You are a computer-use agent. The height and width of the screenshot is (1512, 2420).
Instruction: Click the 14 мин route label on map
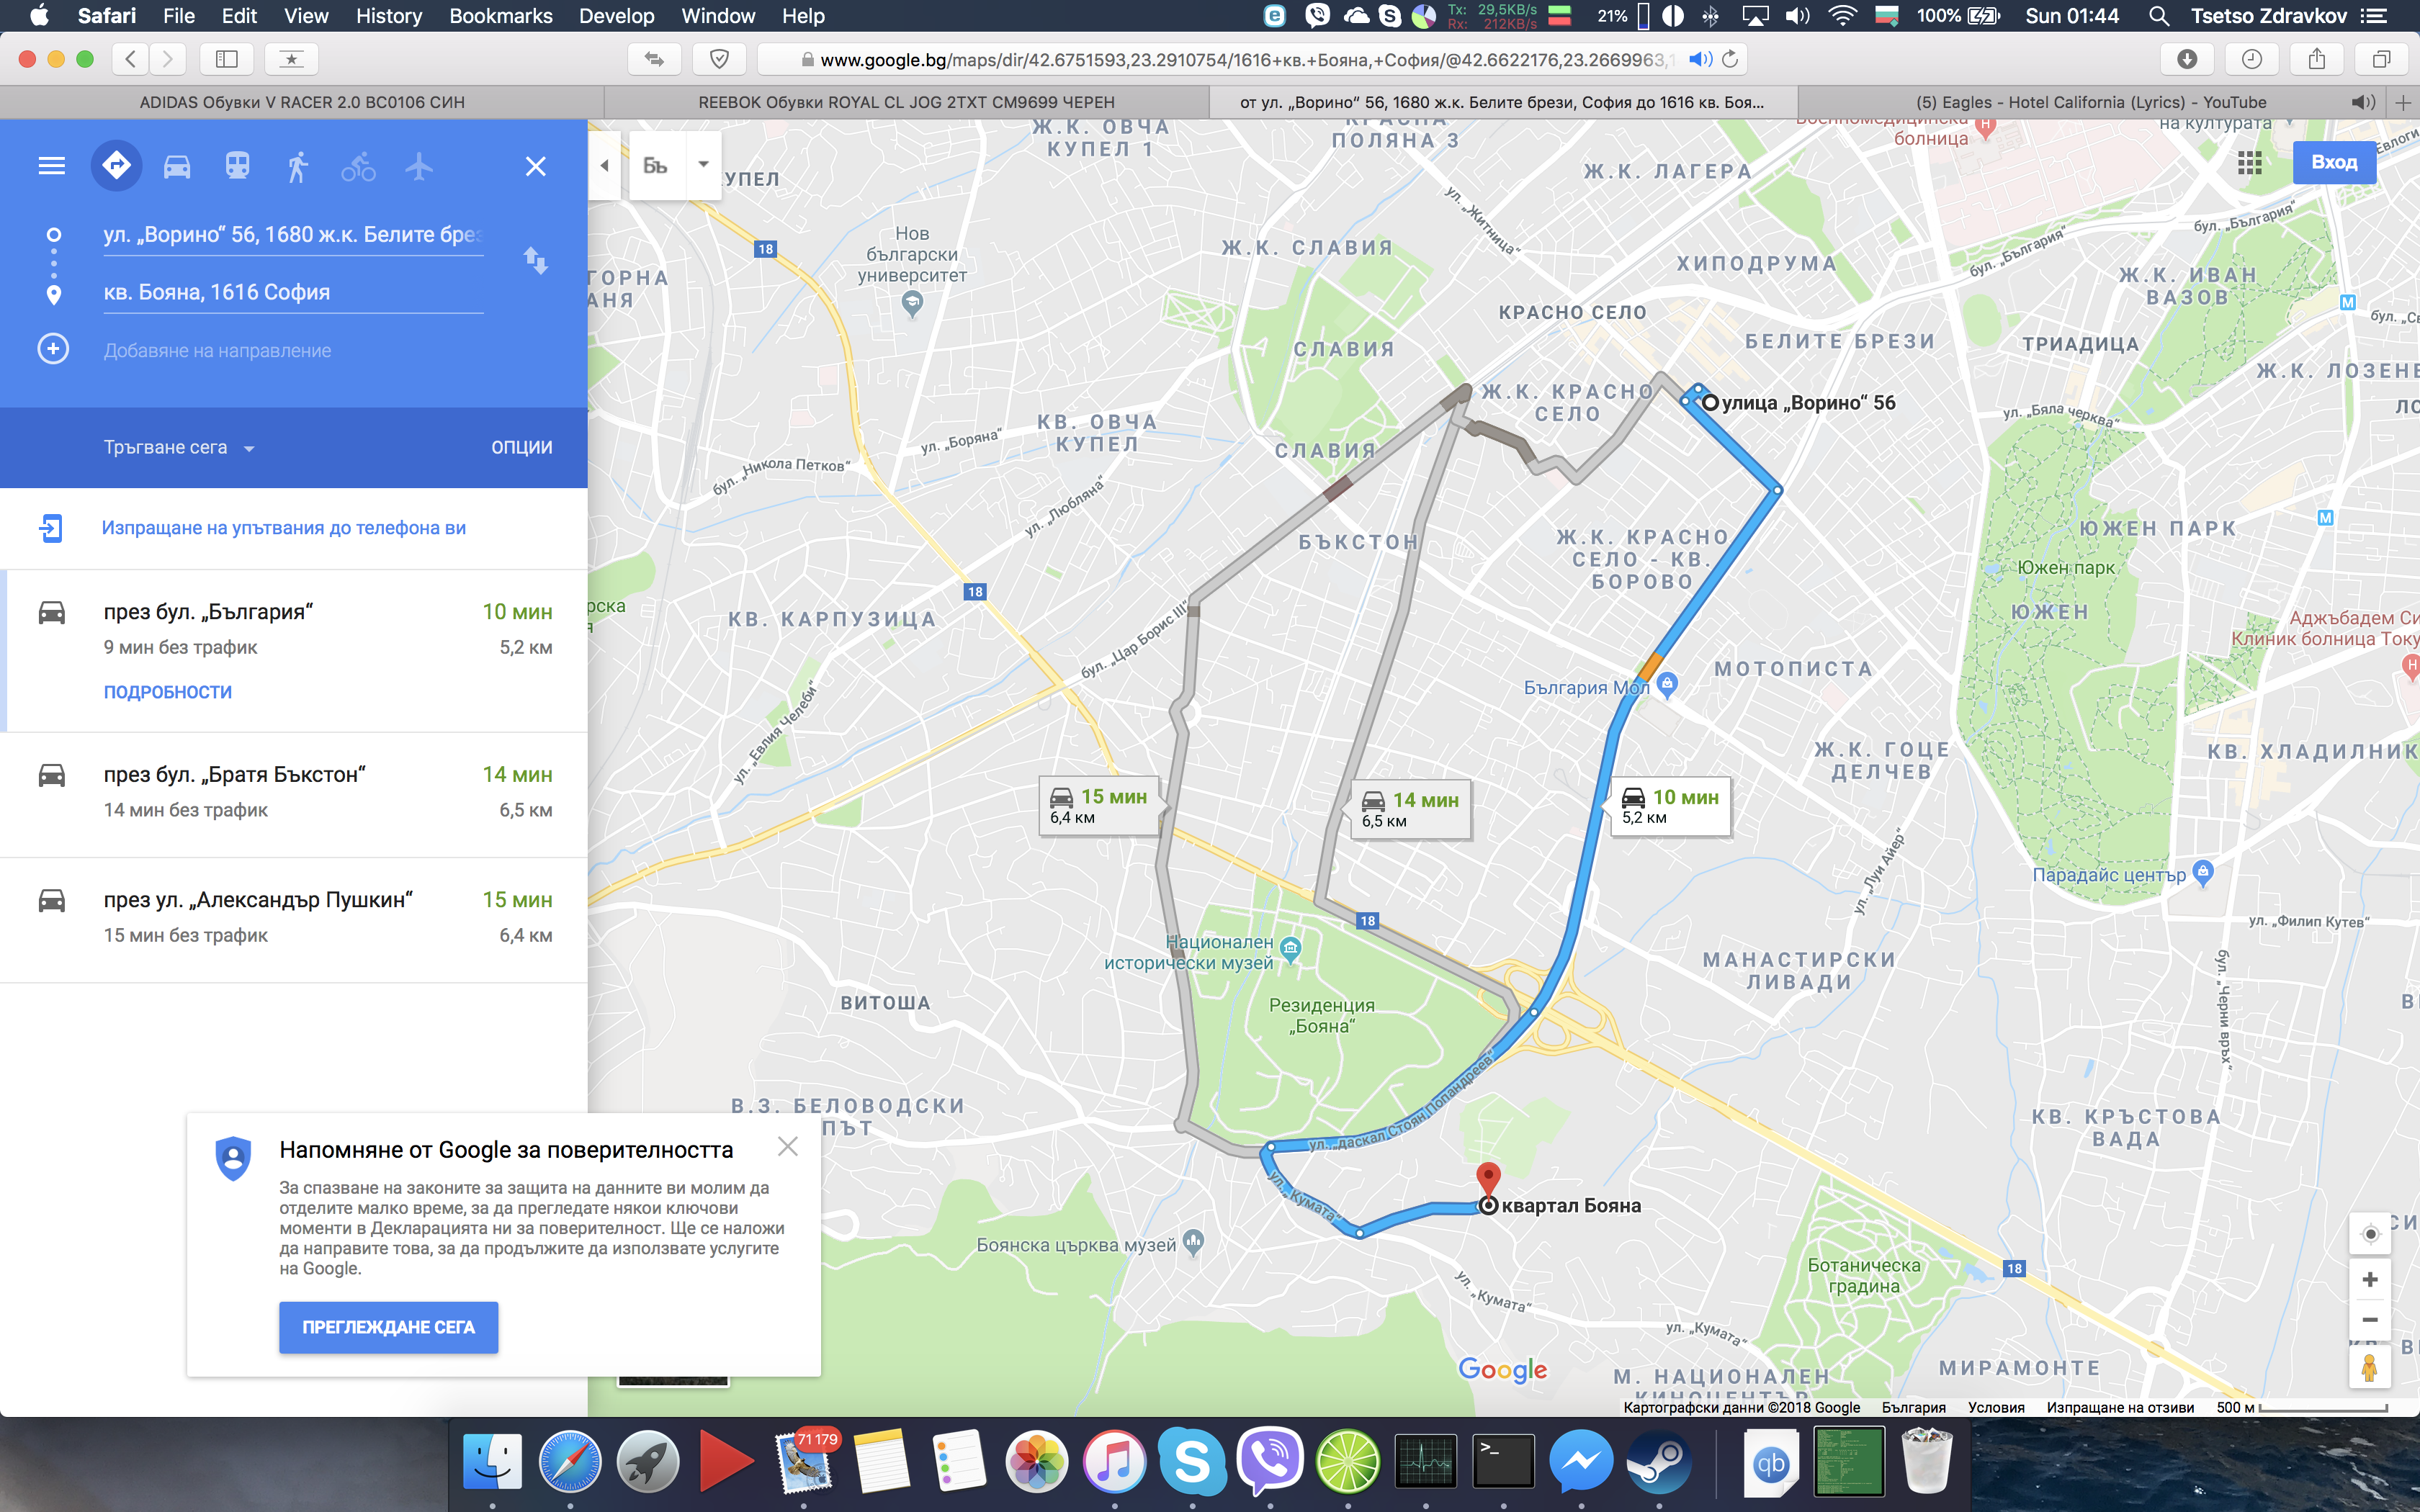[x=1410, y=809]
